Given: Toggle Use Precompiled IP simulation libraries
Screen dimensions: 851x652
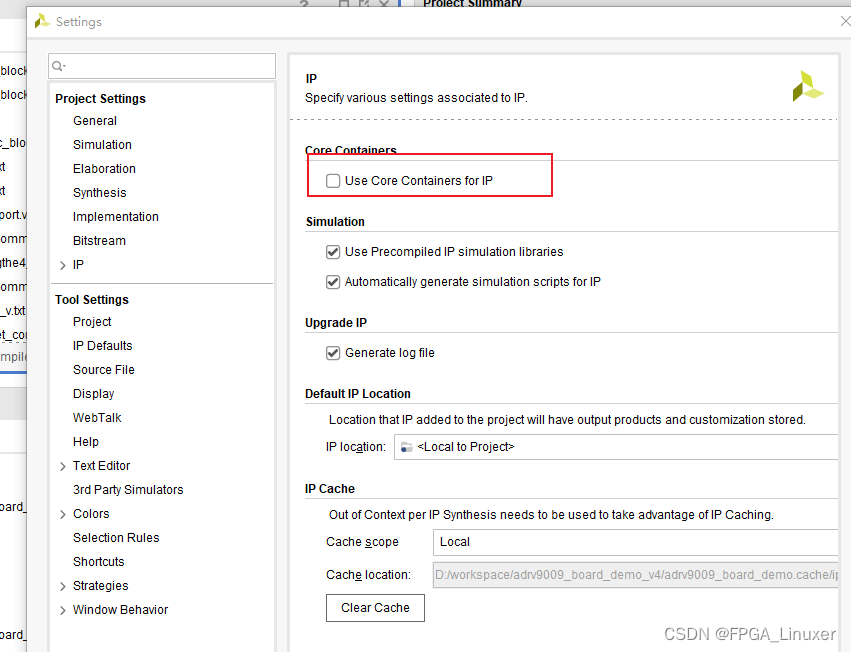Looking at the screenshot, I should pos(333,252).
